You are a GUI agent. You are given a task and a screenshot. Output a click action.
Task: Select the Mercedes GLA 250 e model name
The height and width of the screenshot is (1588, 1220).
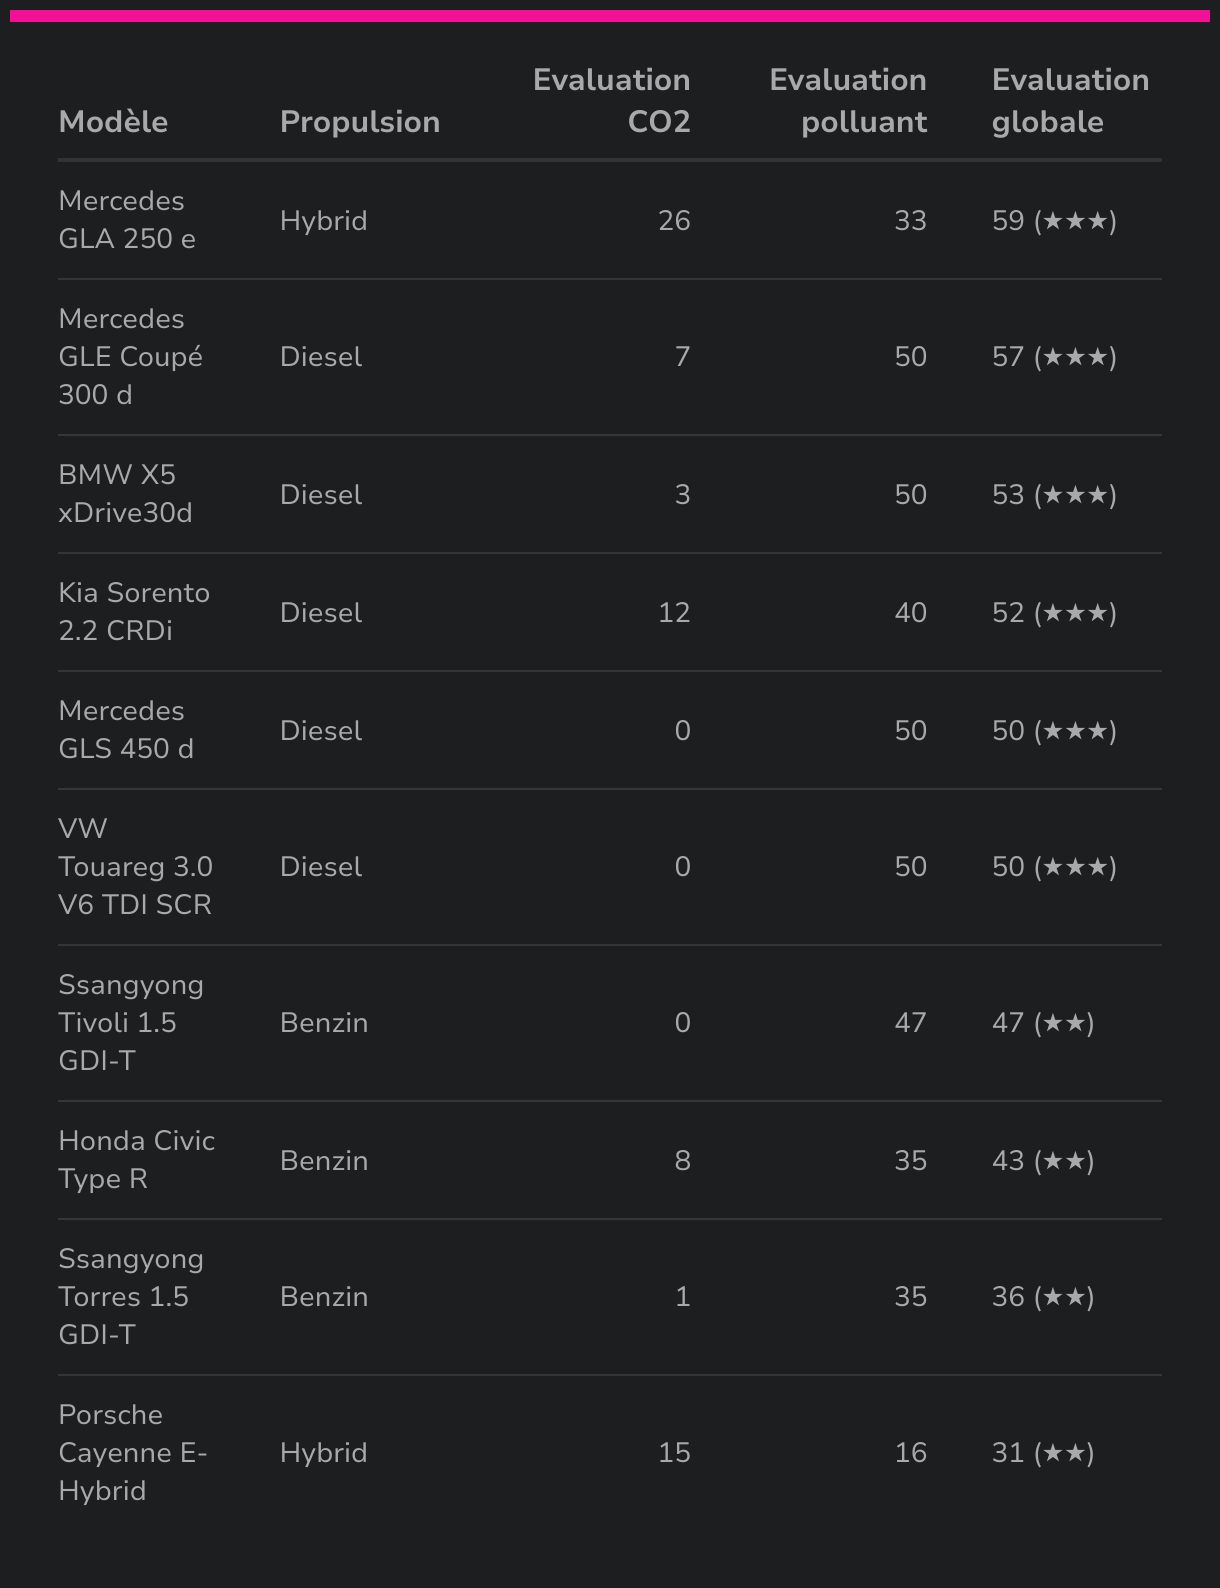[127, 220]
